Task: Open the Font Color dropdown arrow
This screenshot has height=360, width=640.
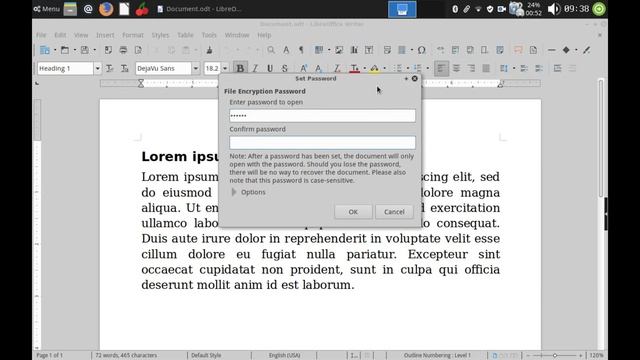Action: tap(364, 69)
